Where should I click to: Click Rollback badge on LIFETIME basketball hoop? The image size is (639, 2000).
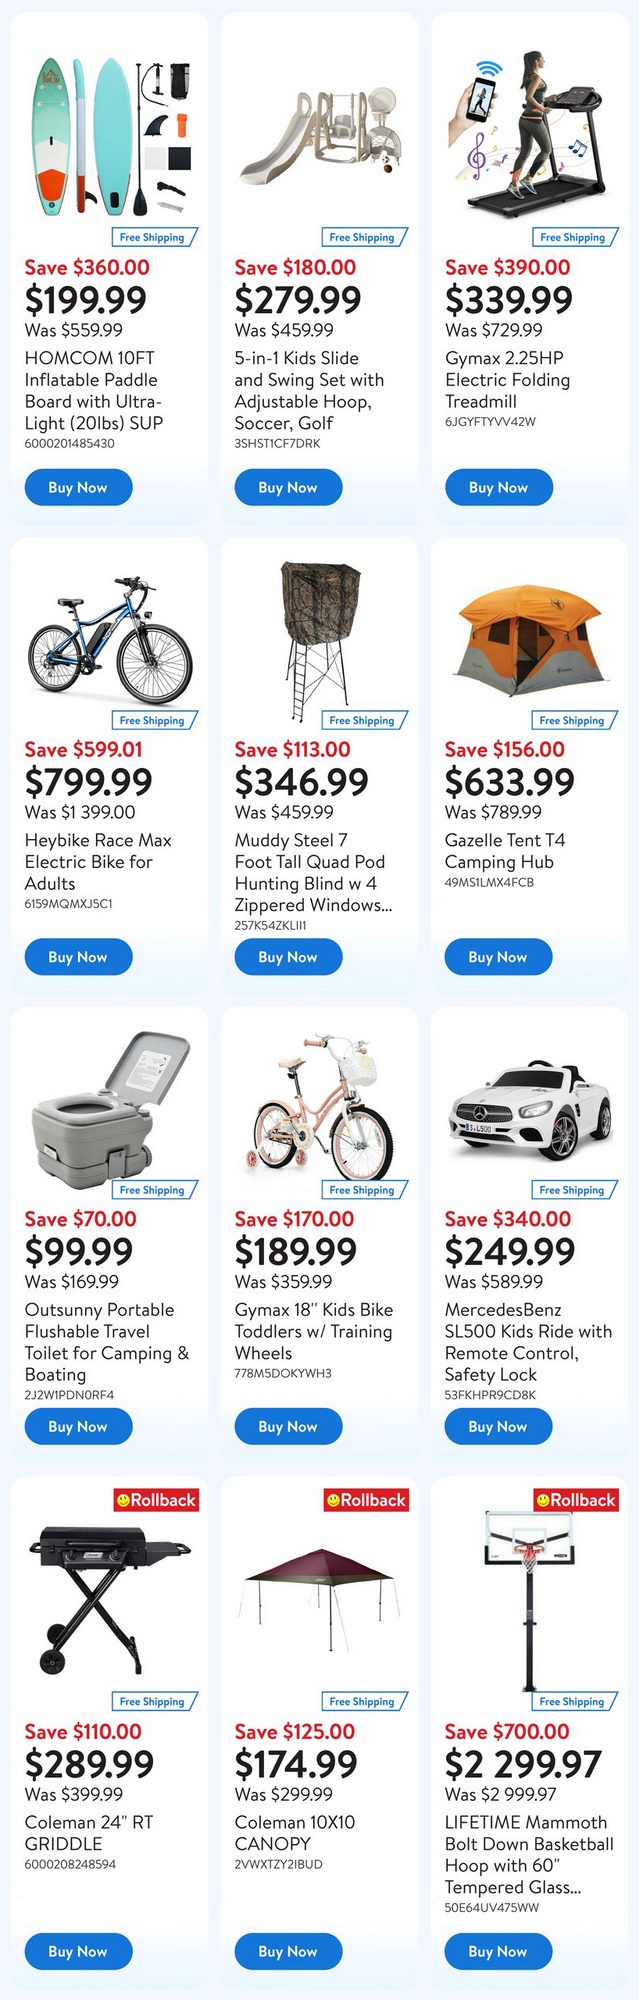(576, 1500)
